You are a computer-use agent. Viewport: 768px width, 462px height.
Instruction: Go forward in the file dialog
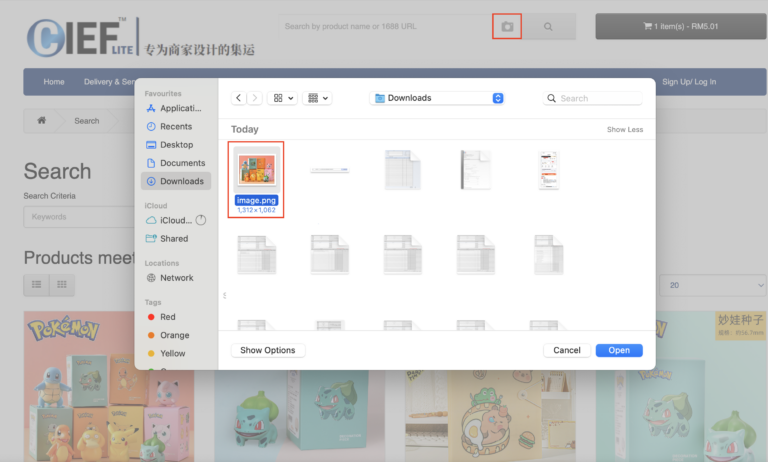[255, 98]
